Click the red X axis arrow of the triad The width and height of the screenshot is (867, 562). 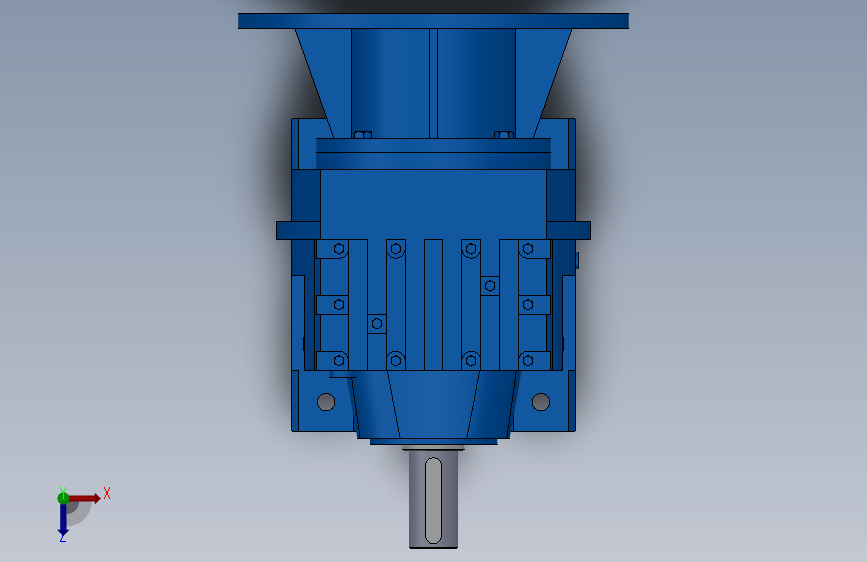pyautogui.click(x=84, y=498)
